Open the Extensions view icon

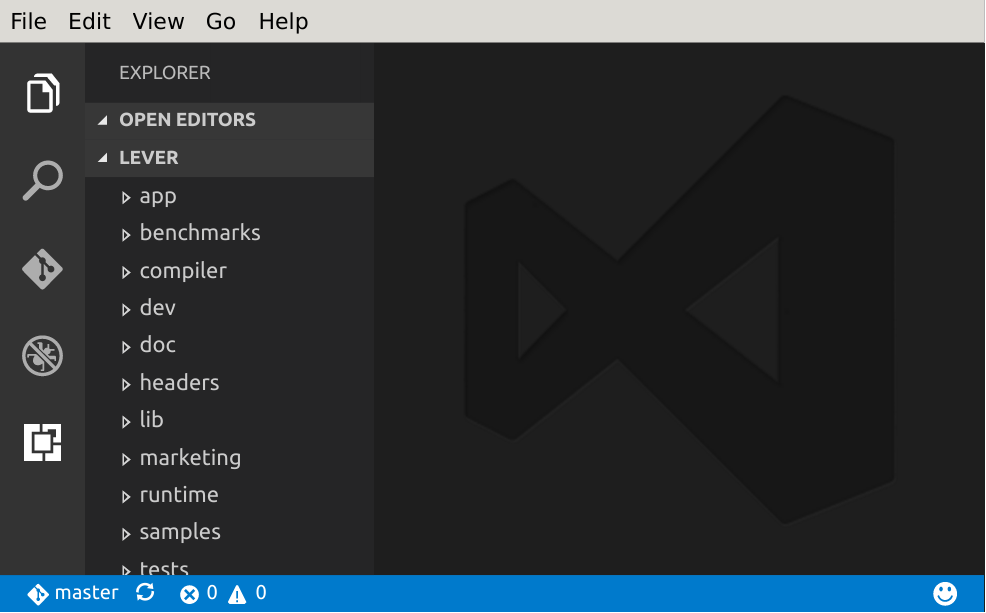click(43, 442)
